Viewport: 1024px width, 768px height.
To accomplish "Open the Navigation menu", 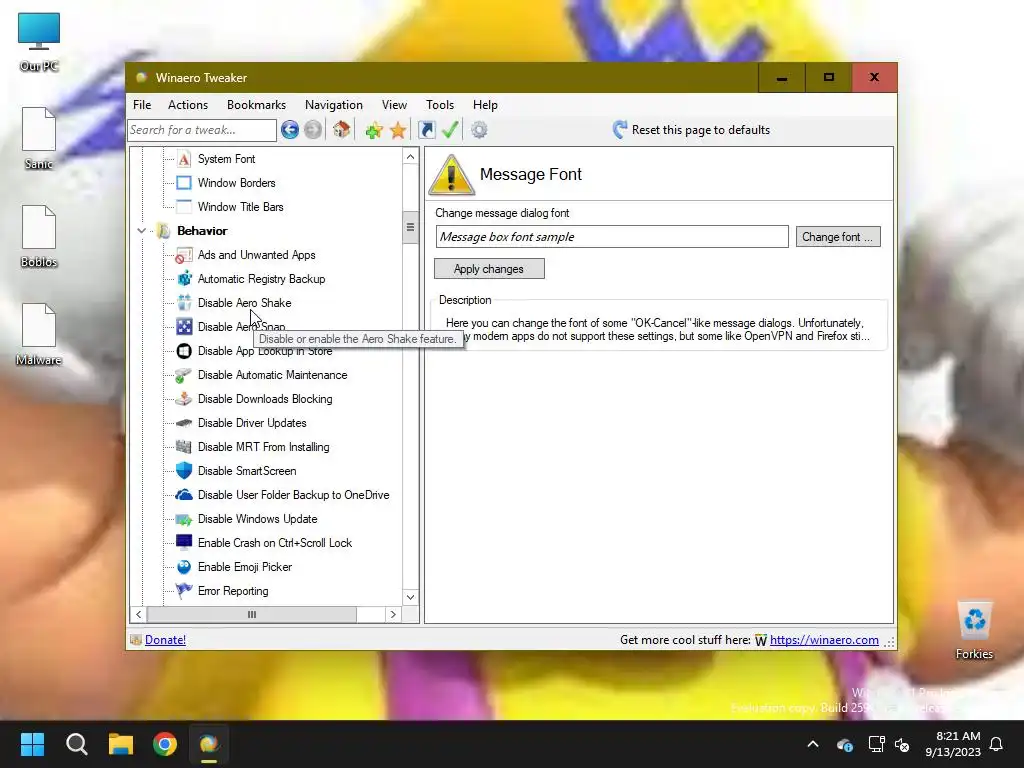I will pyautogui.click(x=334, y=104).
